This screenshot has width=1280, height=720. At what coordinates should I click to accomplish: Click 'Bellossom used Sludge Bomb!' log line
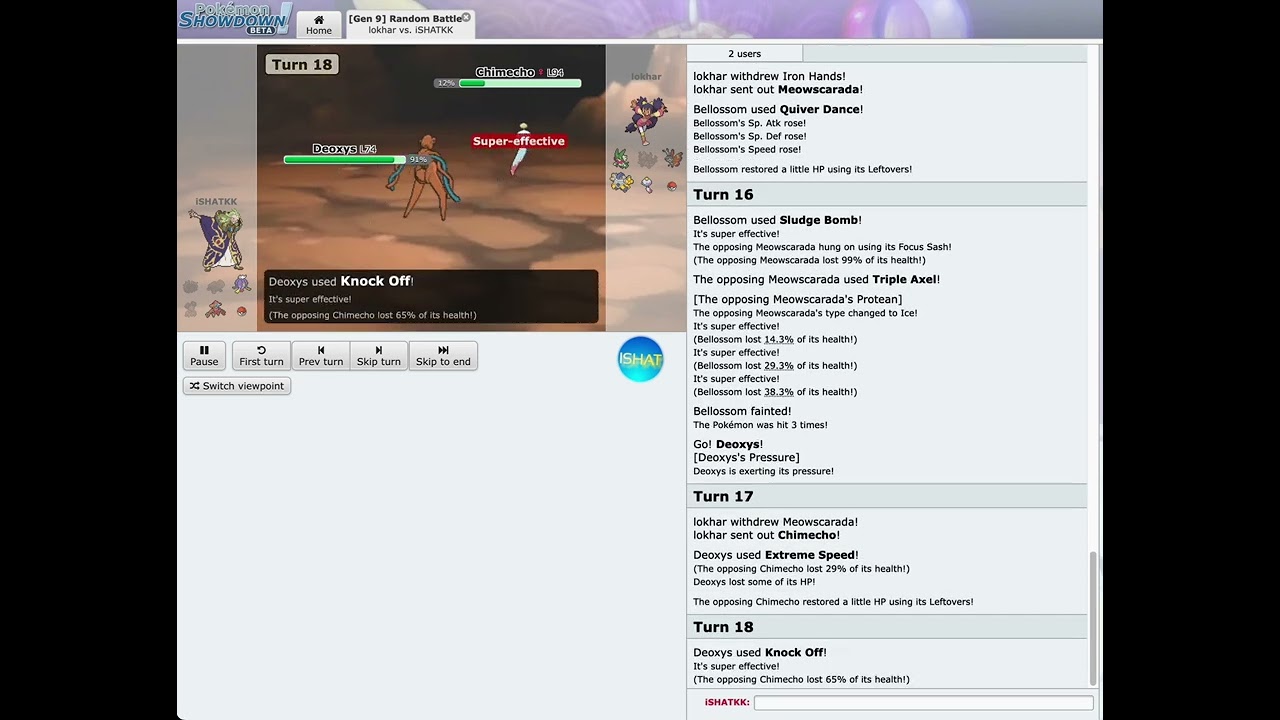tap(777, 220)
